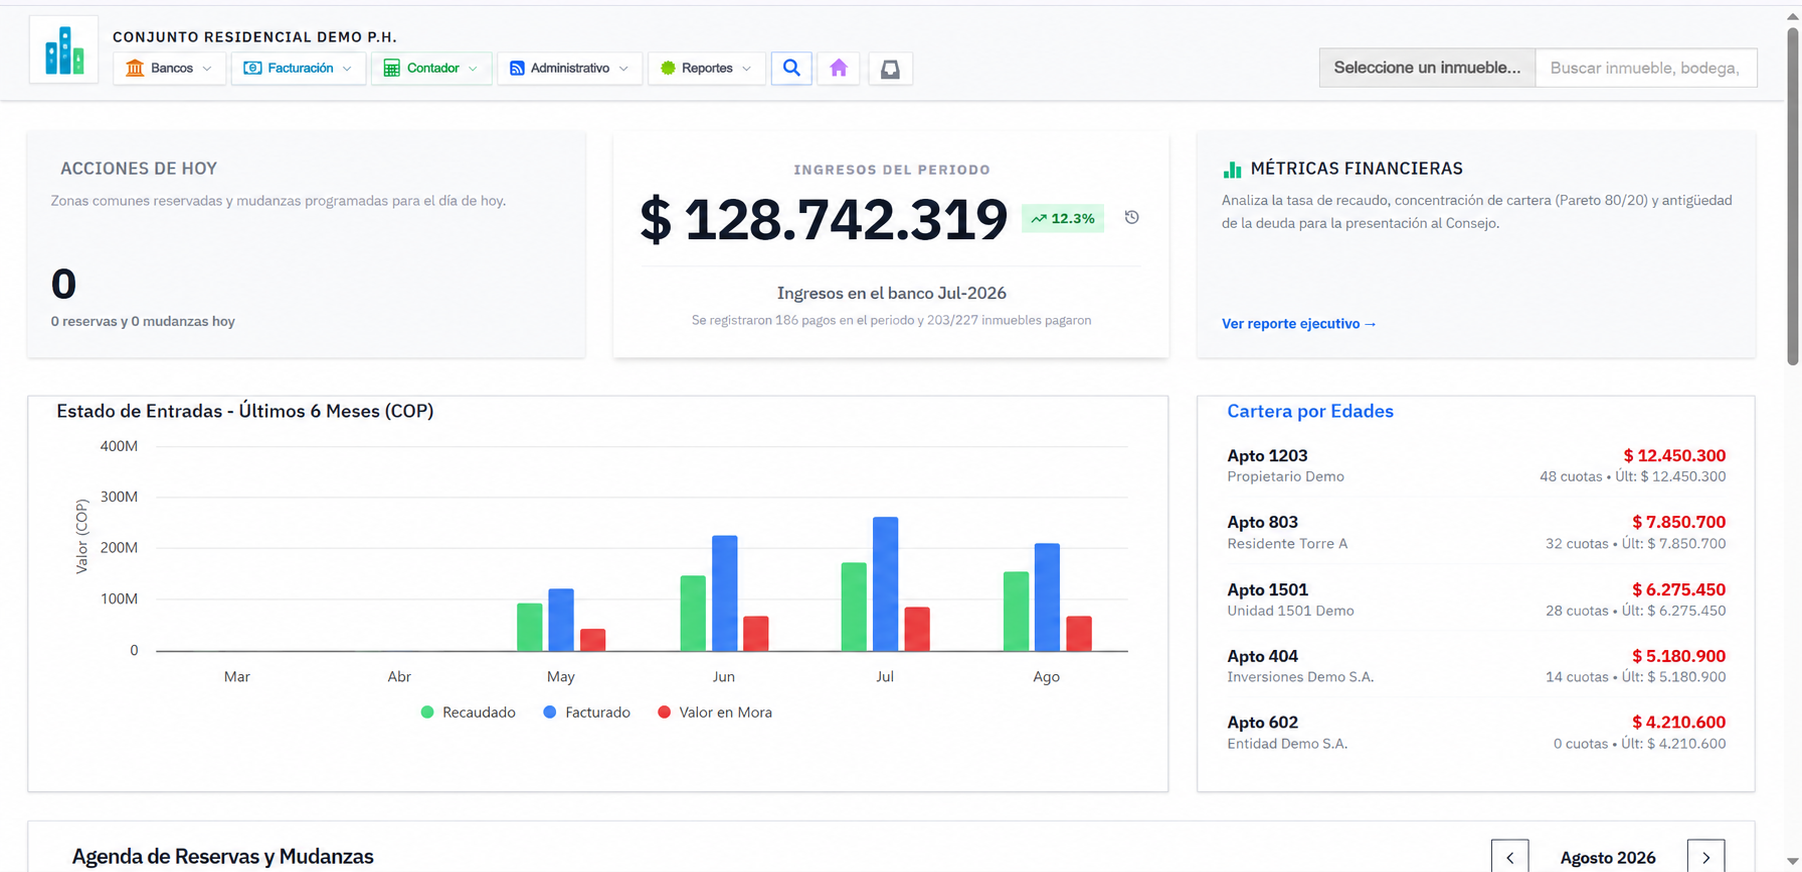Click the 'Apto 404' entry

click(1476, 666)
